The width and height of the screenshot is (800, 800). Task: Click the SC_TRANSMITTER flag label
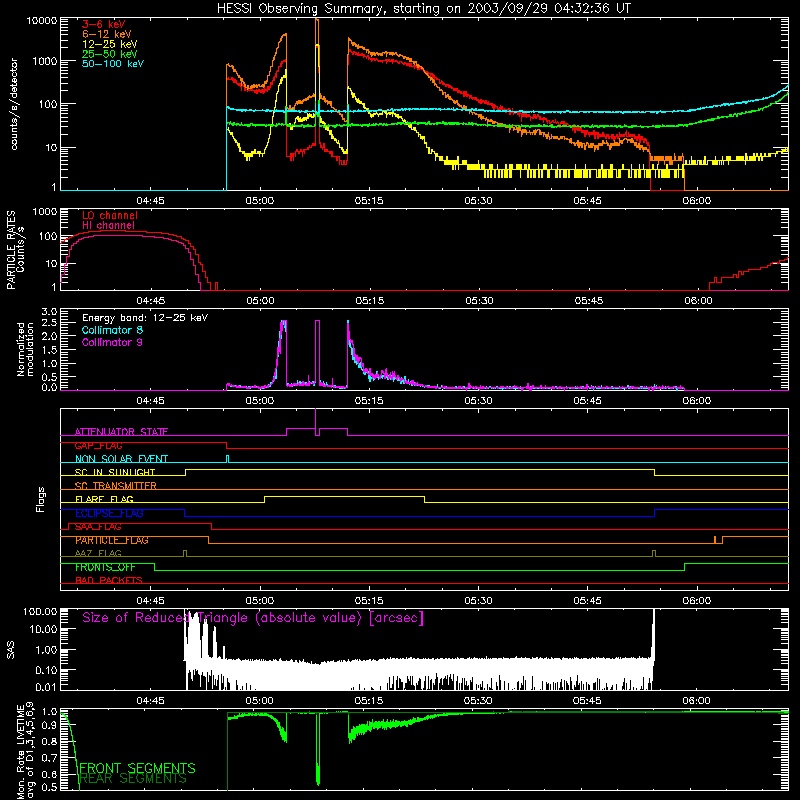pyautogui.click(x=115, y=486)
